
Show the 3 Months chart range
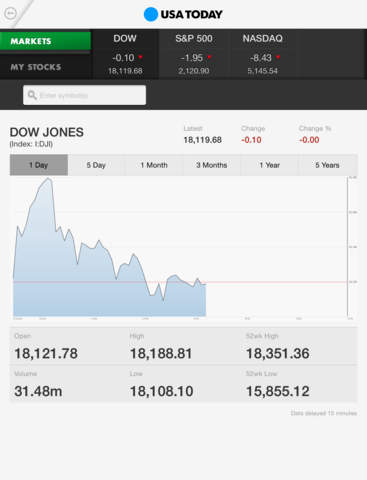coord(212,165)
